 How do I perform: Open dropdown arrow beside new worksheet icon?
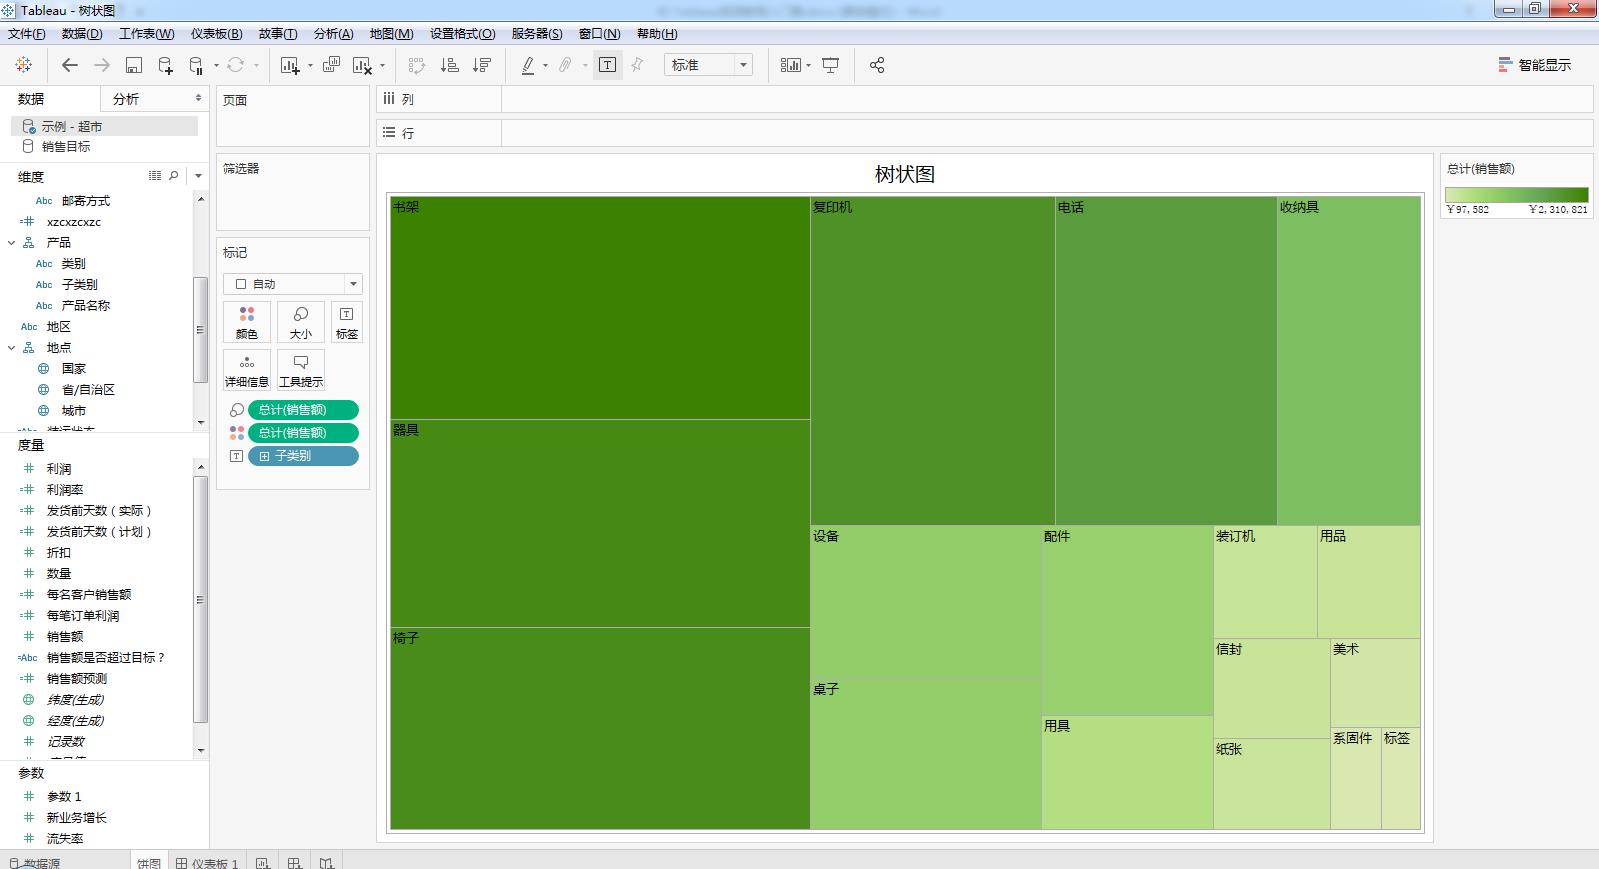coord(310,66)
